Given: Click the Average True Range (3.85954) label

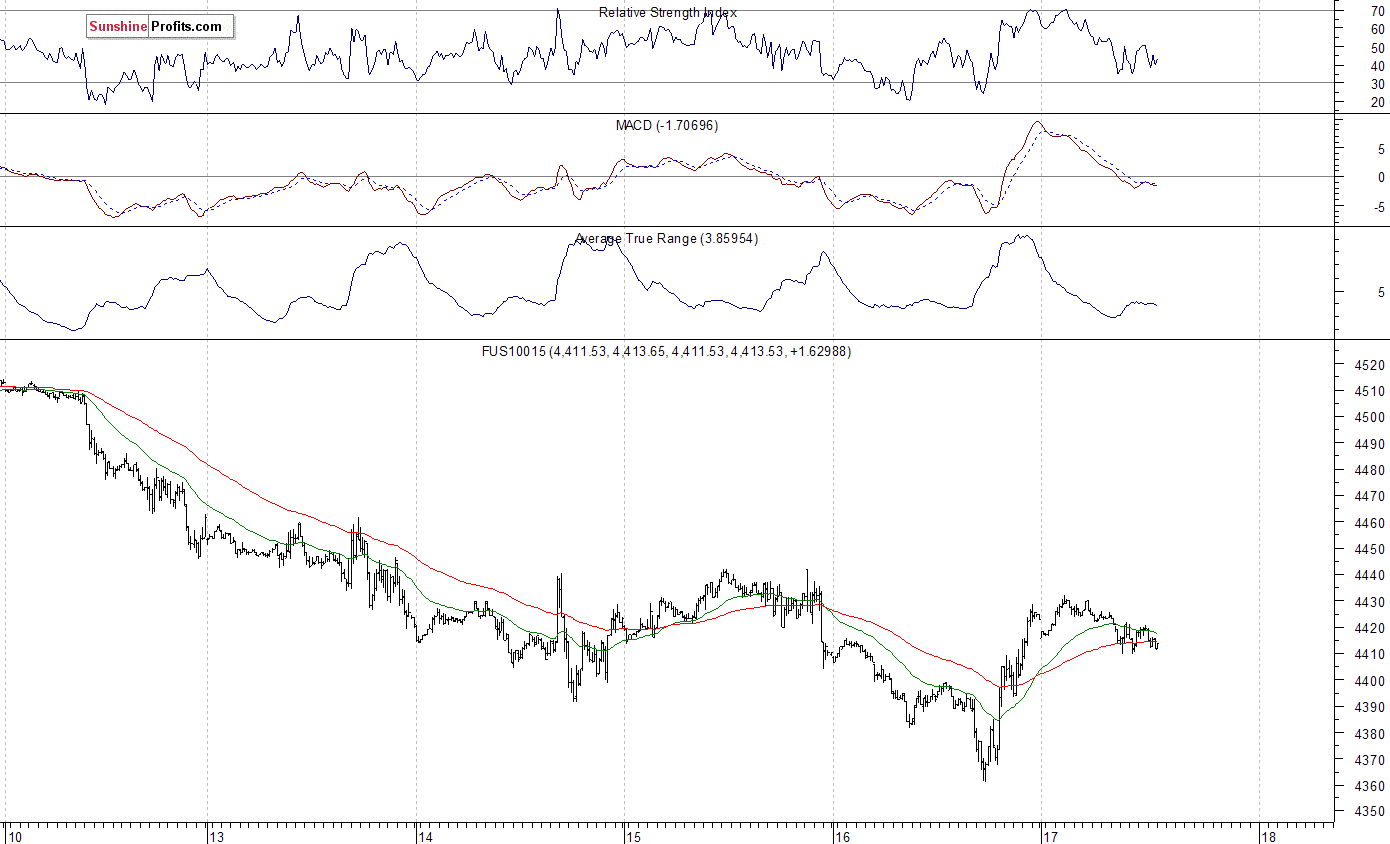Looking at the screenshot, I should click(x=667, y=239).
